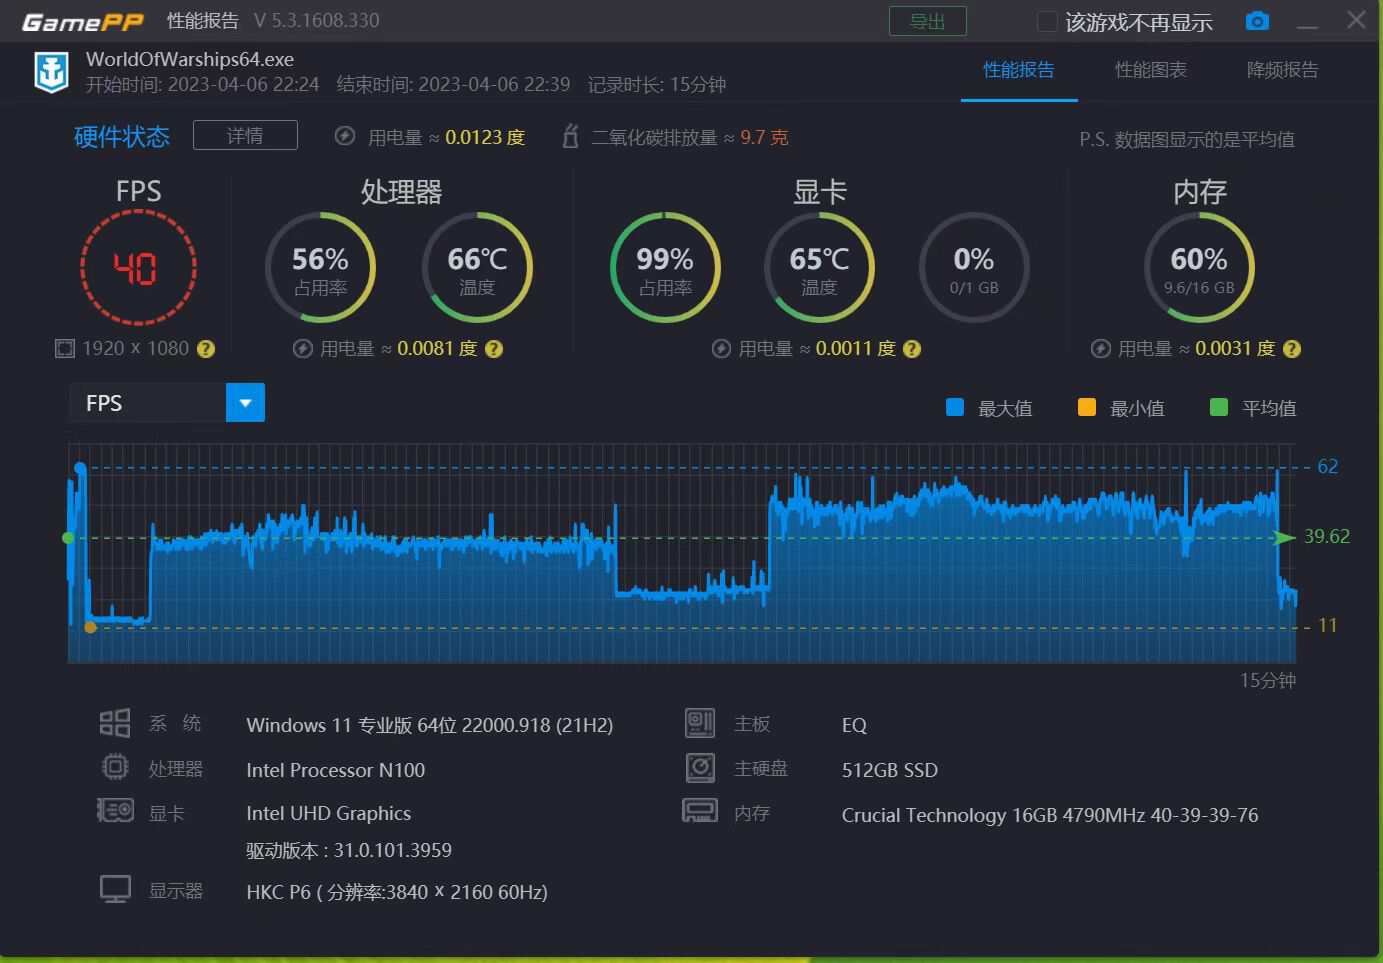The height and width of the screenshot is (963, 1383).
Task: Click 'HKC P6' monitor text
Action: pyautogui.click(x=397, y=892)
